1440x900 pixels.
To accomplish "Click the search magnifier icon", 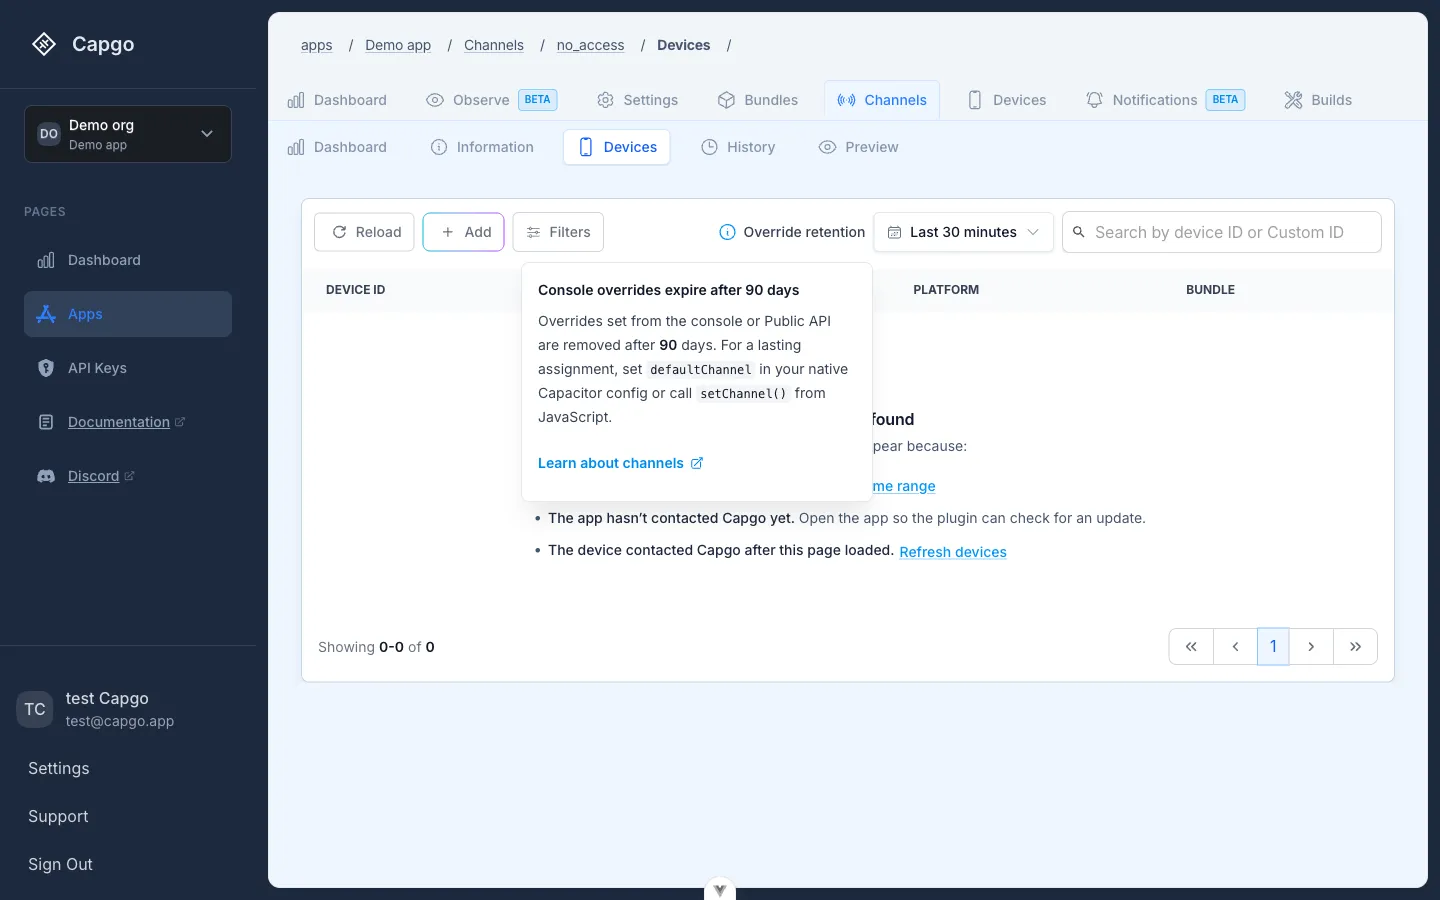I will point(1079,232).
